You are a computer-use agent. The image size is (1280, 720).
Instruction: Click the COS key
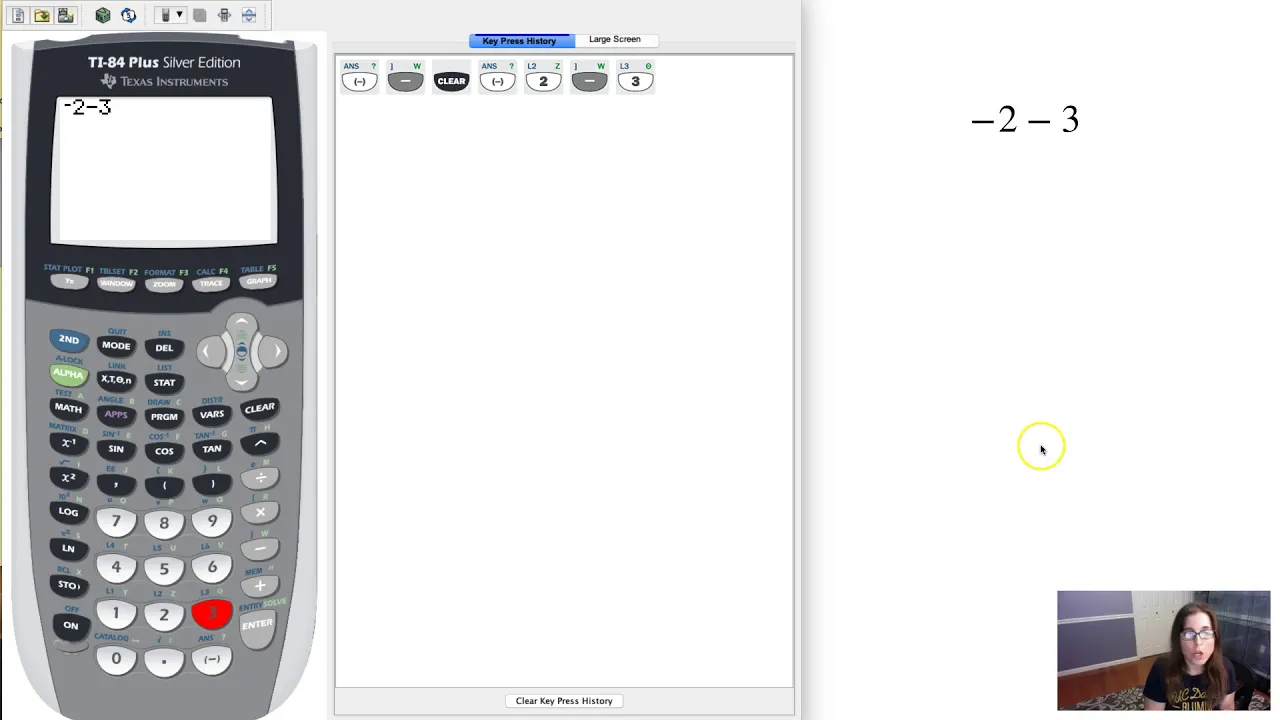(164, 451)
